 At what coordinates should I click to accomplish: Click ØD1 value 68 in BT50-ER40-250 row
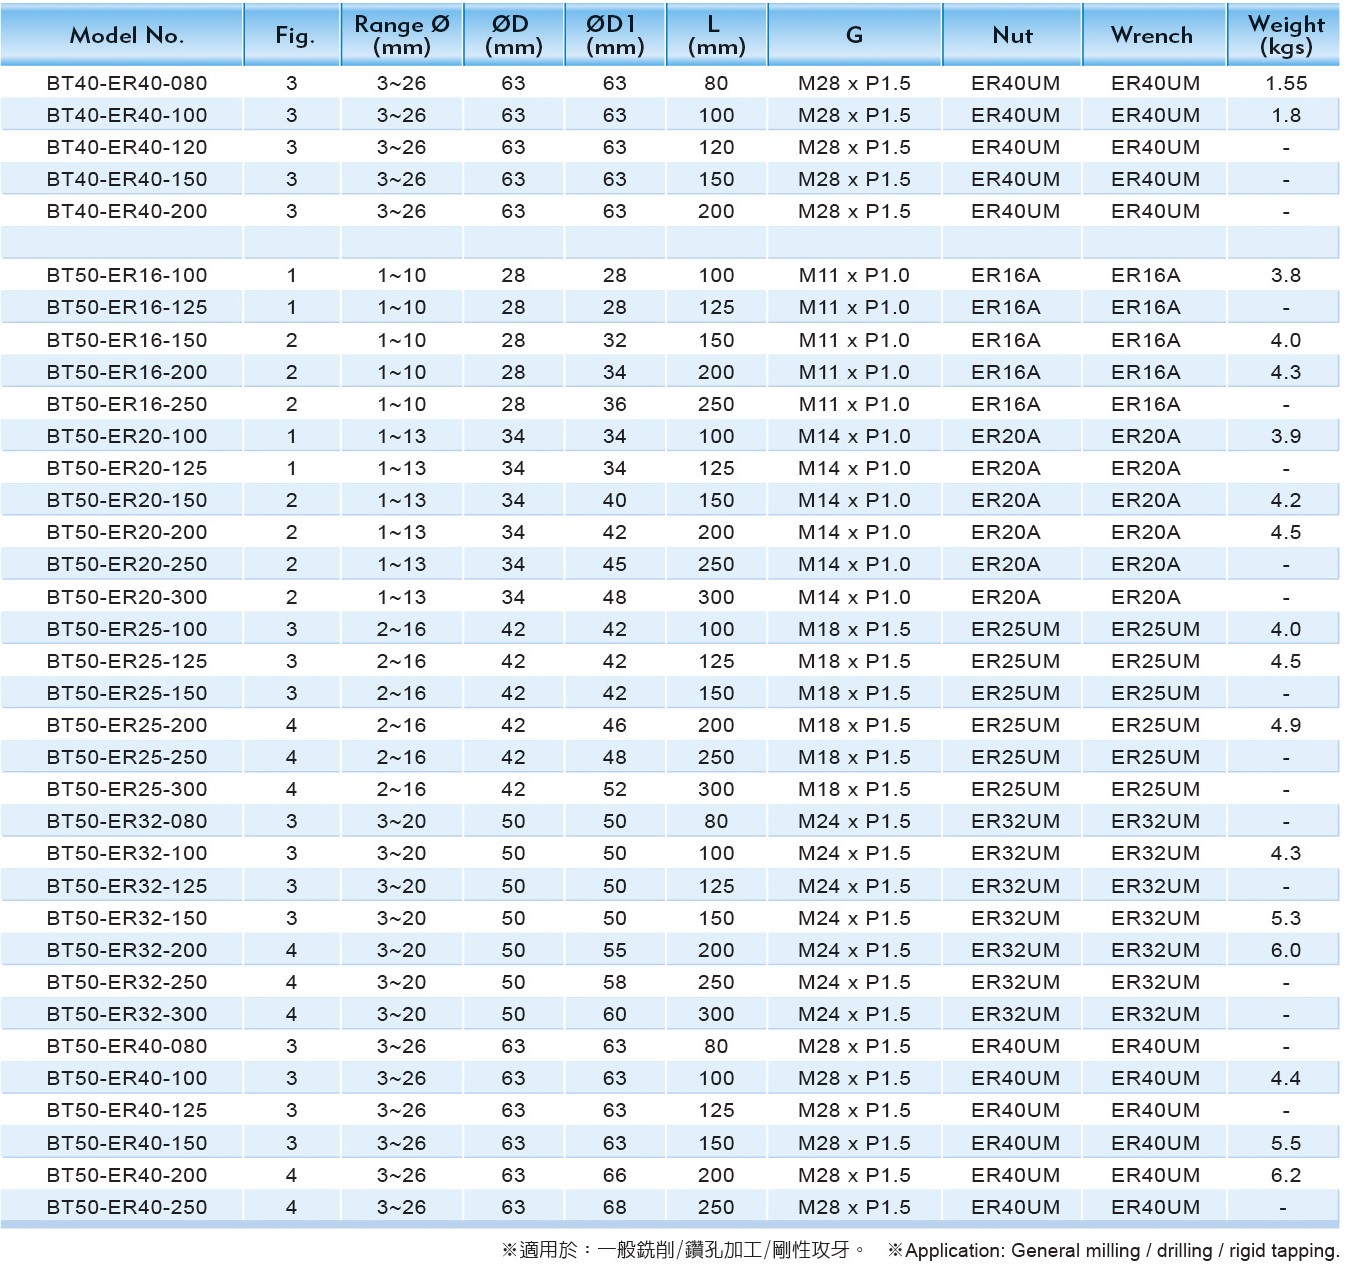coord(615,1207)
